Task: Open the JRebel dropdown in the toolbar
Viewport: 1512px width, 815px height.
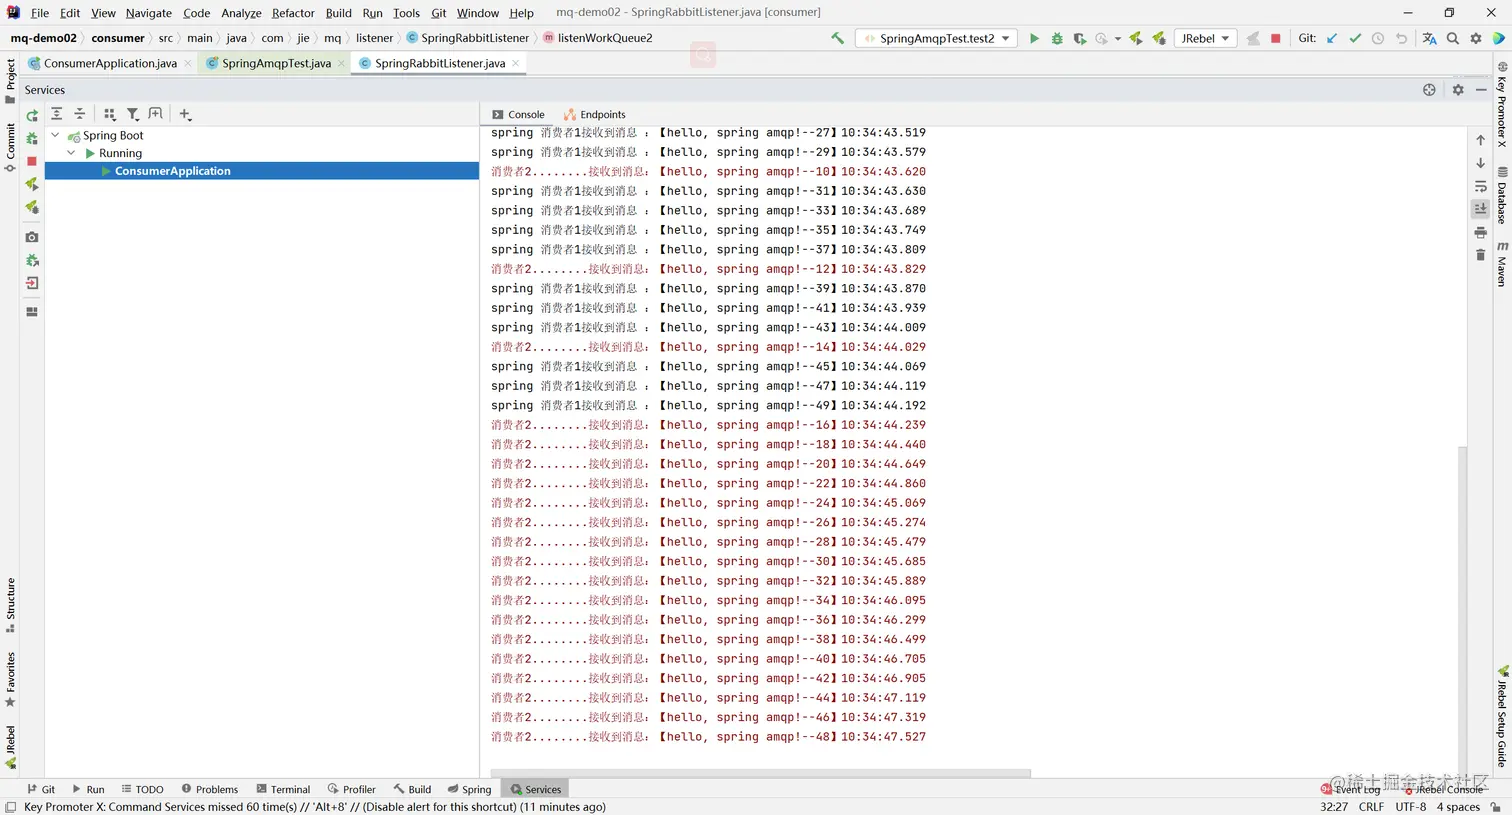Action: (x=1205, y=38)
